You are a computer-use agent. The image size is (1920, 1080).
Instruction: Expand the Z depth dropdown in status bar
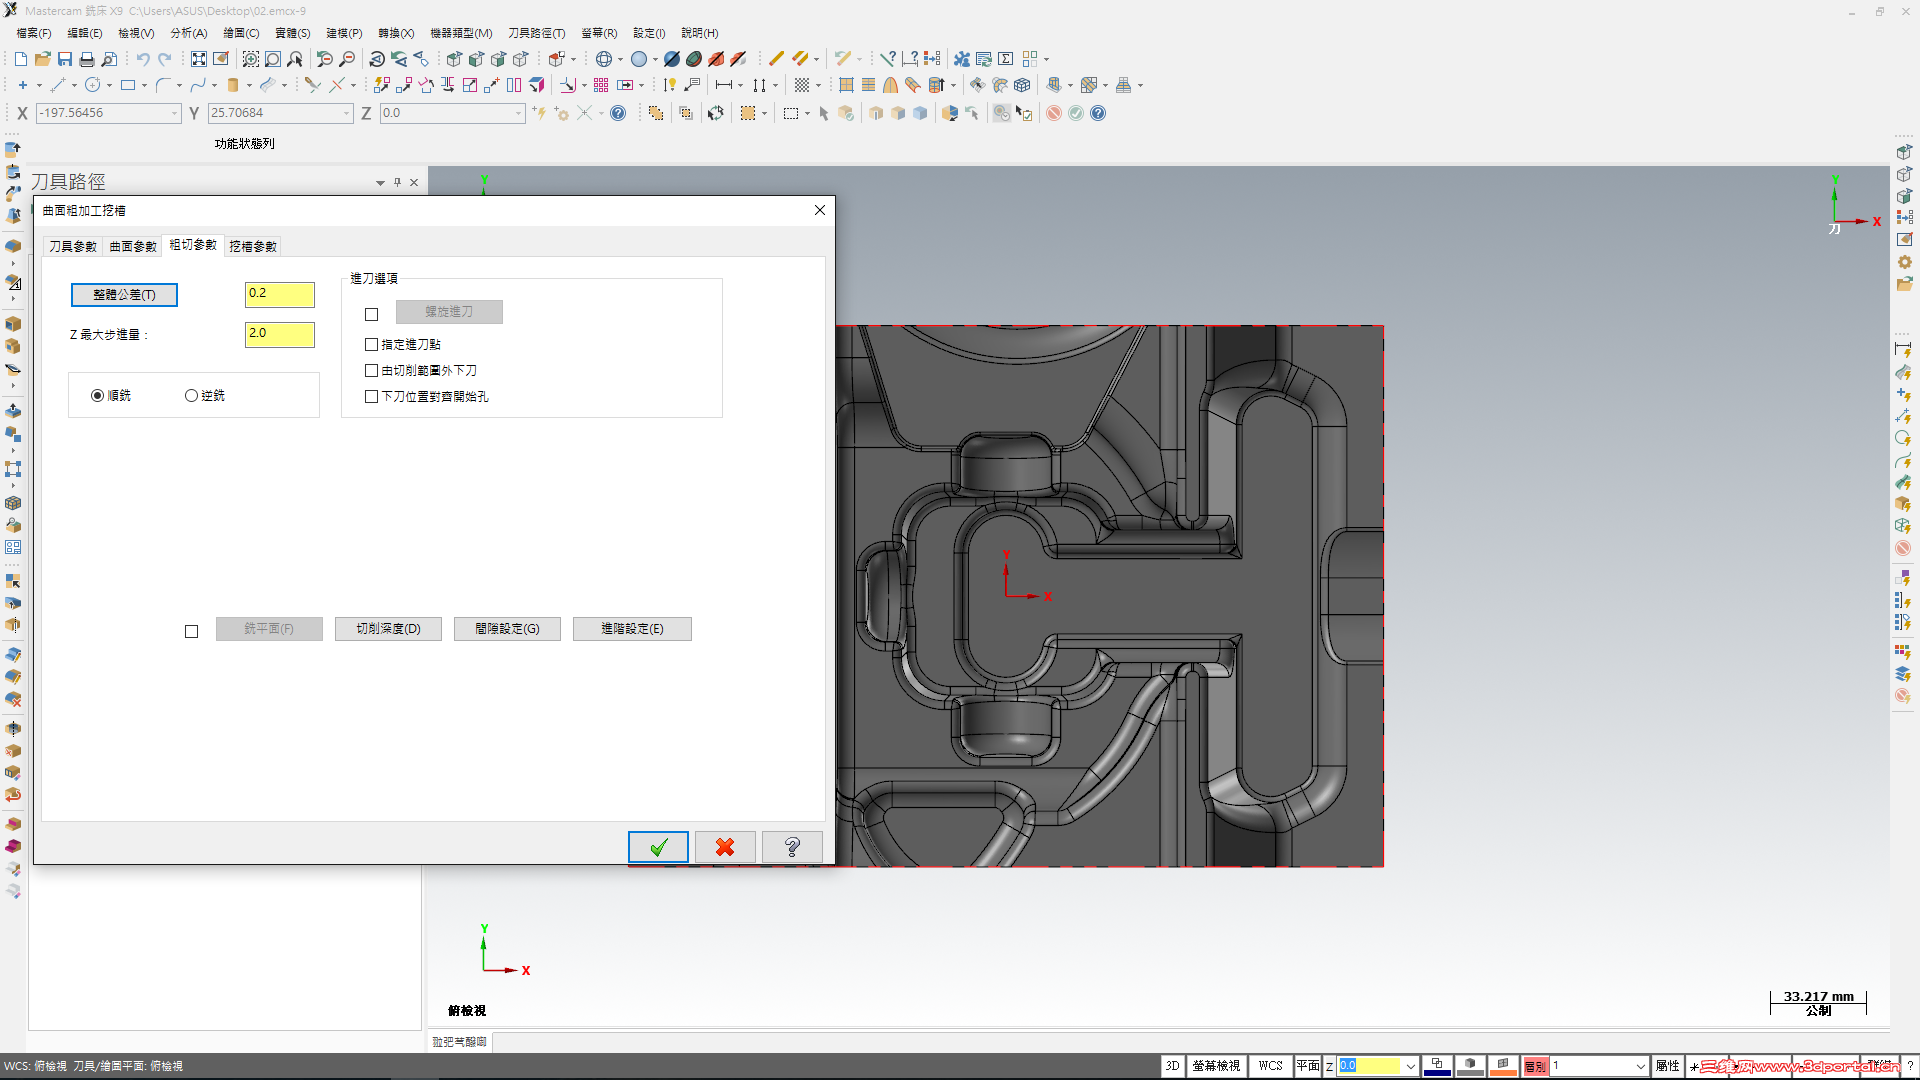(x=1410, y=1066)
